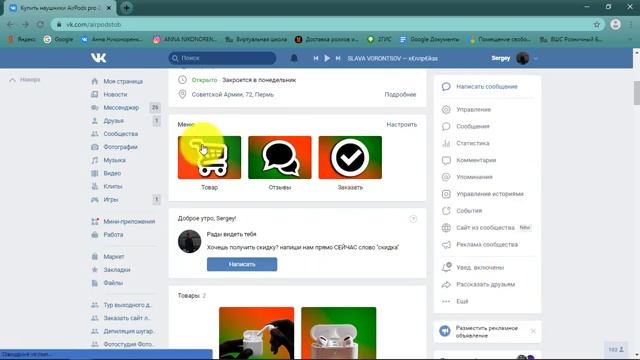Screen dimensions: 640x360
Task: Skip to next track in header player
Action: tap(338, 58)
